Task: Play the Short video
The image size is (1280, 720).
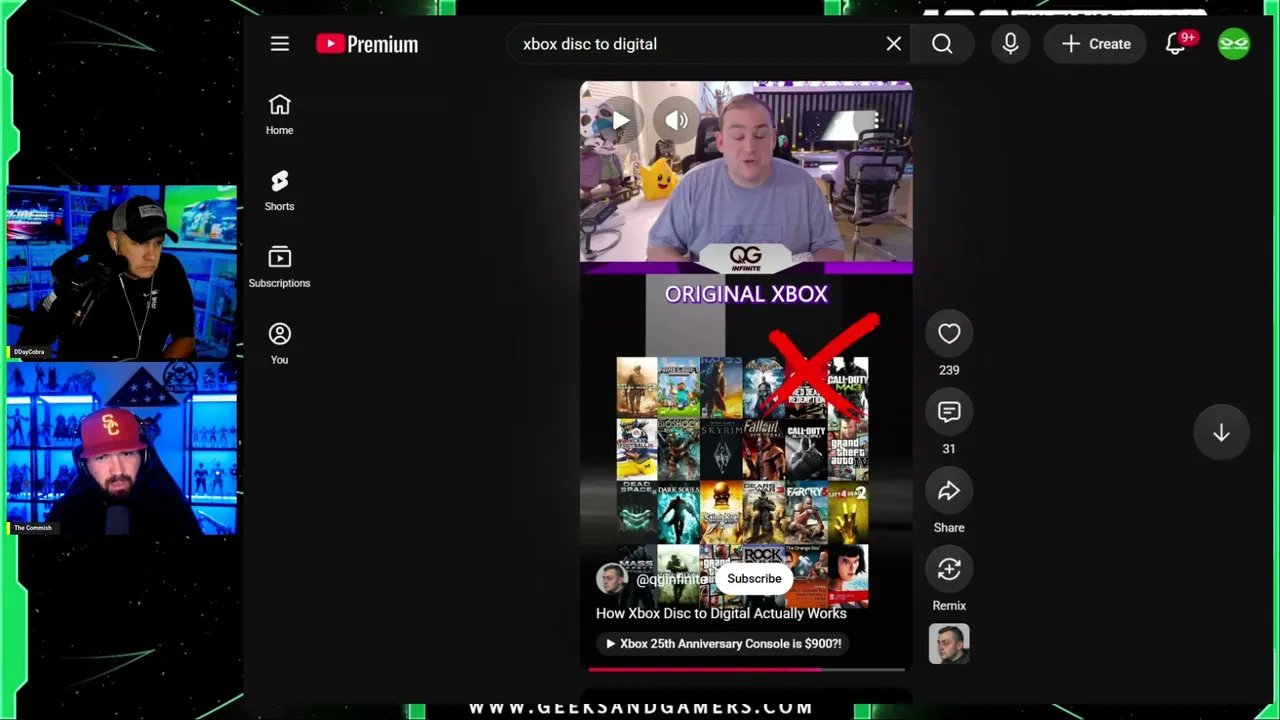Action: point(620,121)
